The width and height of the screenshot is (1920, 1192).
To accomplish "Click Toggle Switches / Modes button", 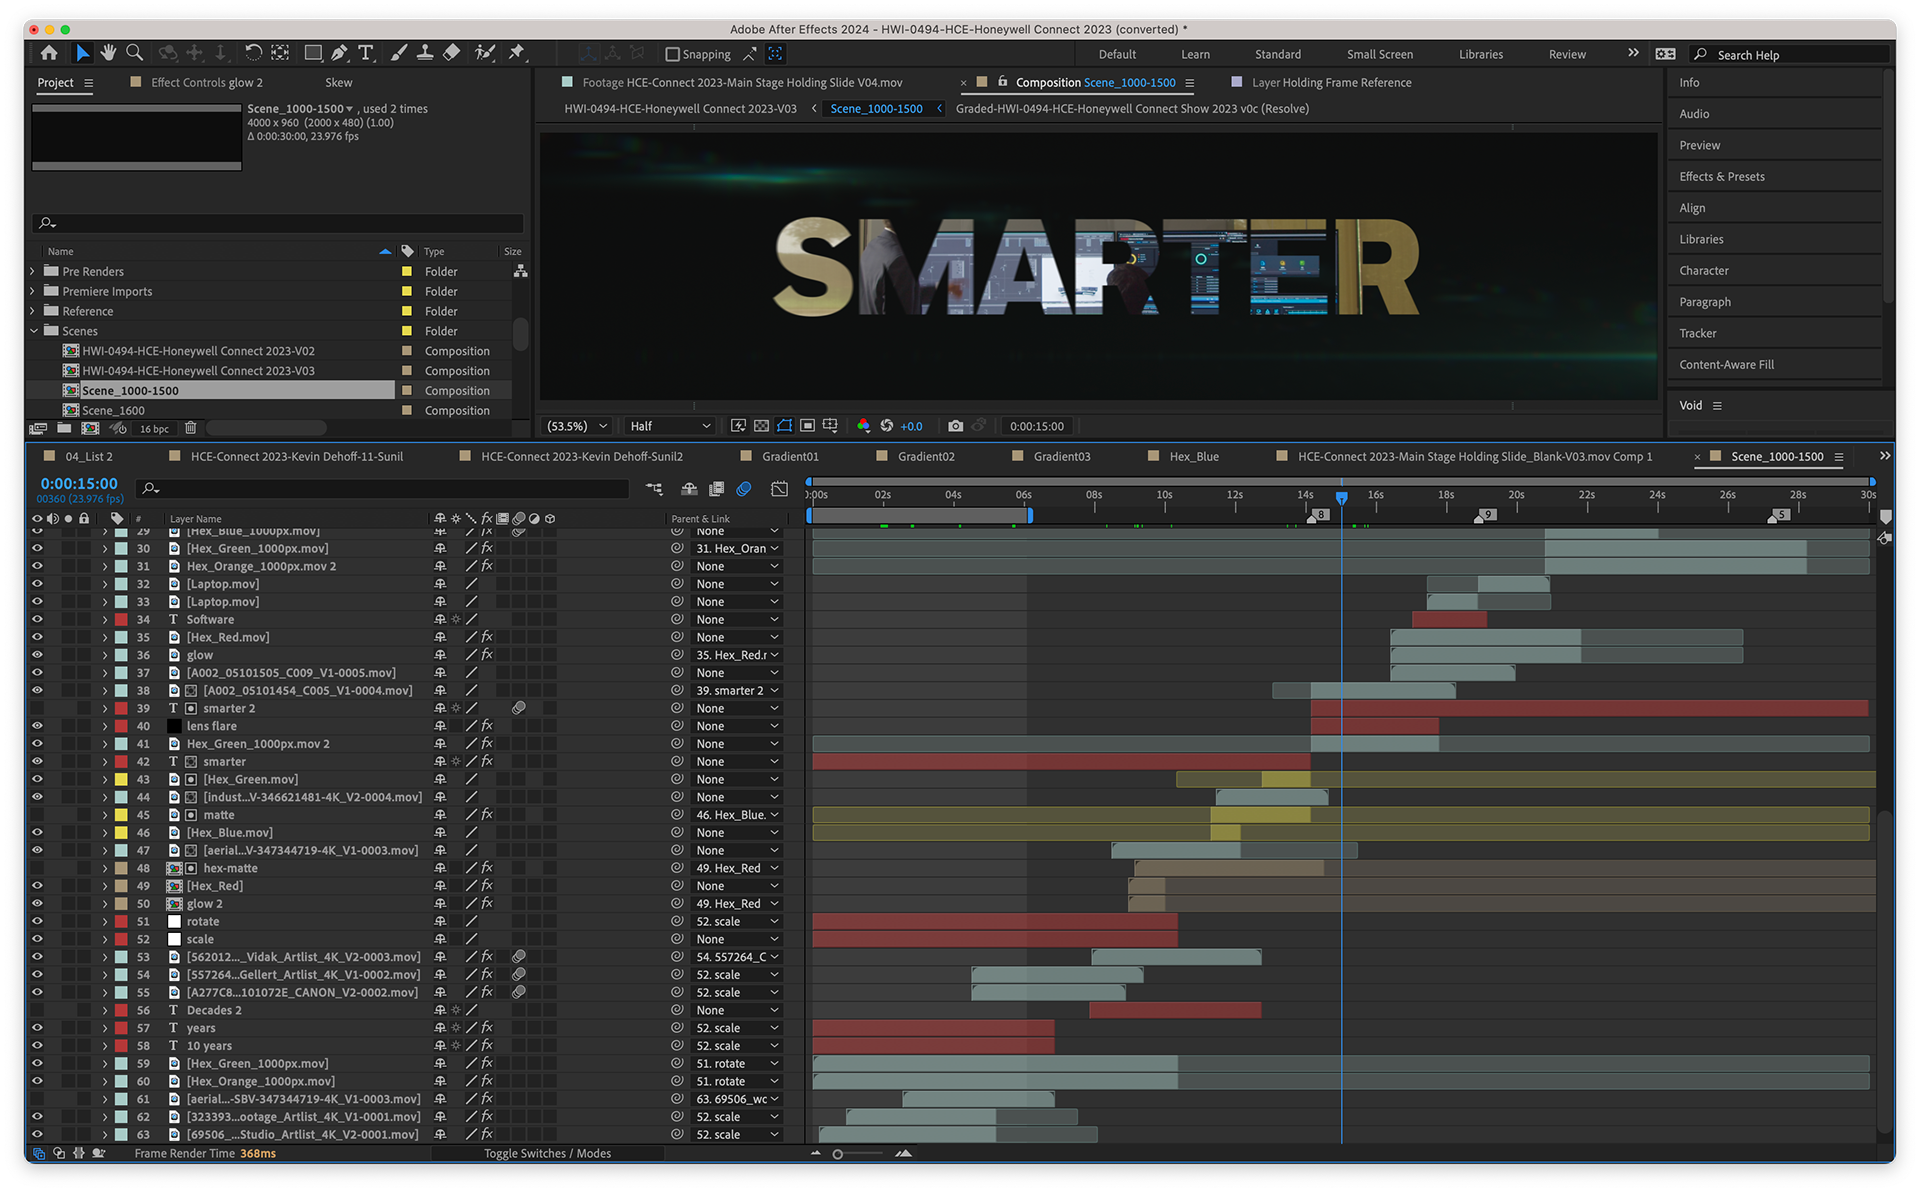I will pyautogui.click(x=547, y=1154).
